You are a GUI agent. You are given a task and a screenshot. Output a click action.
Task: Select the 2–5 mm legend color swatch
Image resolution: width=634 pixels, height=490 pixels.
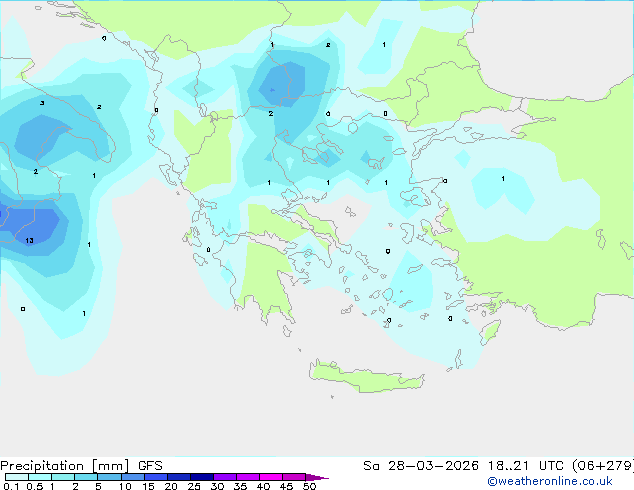86,477
